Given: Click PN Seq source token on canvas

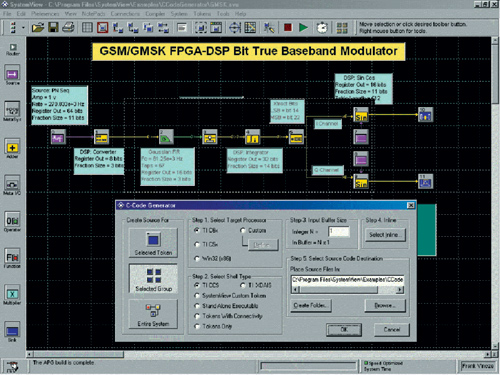Looking at the screenshot, I should [x=58, y=137].
